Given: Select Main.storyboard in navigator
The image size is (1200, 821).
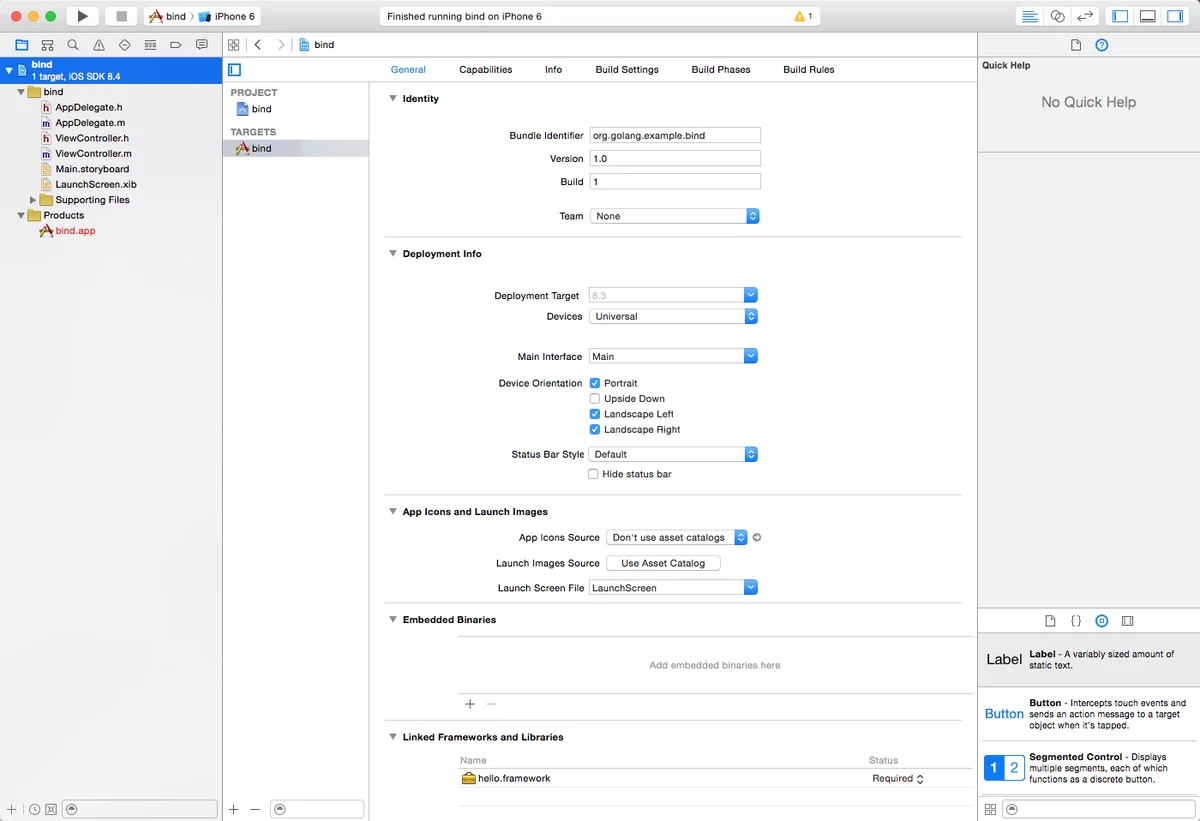Looking at the screenshot, I should click(92, 169).
